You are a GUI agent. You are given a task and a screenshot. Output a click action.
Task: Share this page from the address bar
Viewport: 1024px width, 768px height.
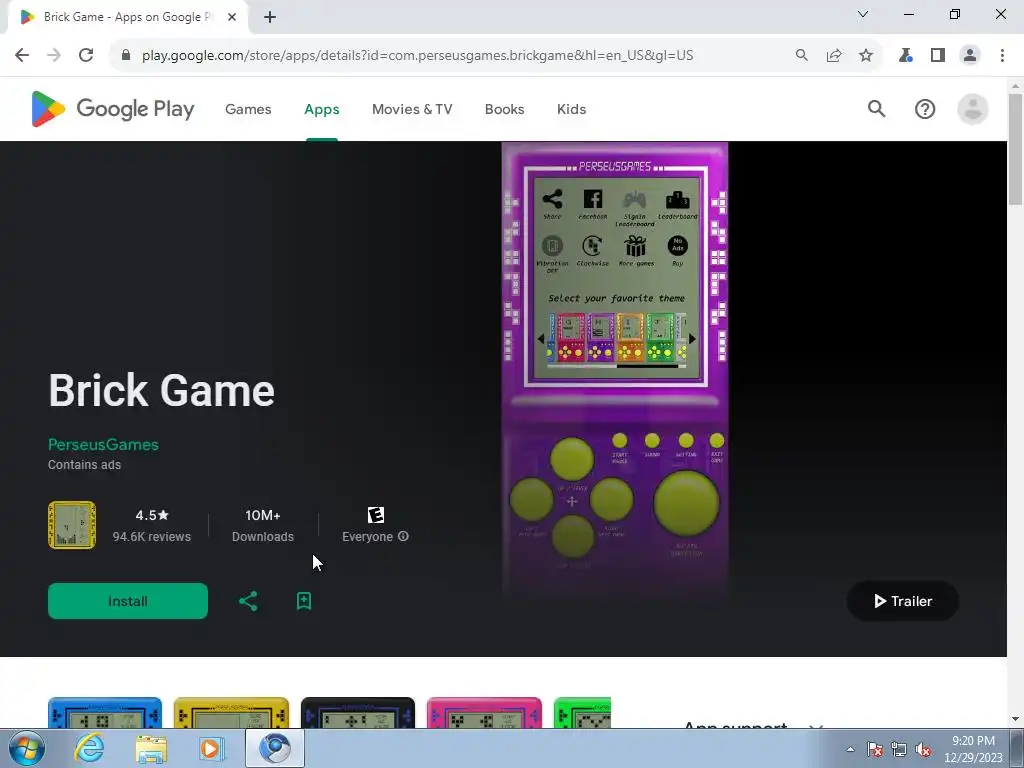coord(834,56)
